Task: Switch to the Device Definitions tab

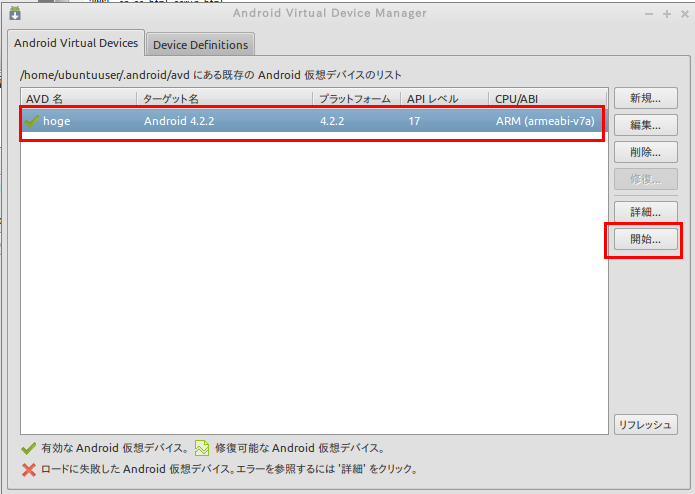Action: [x=200, y=45]
